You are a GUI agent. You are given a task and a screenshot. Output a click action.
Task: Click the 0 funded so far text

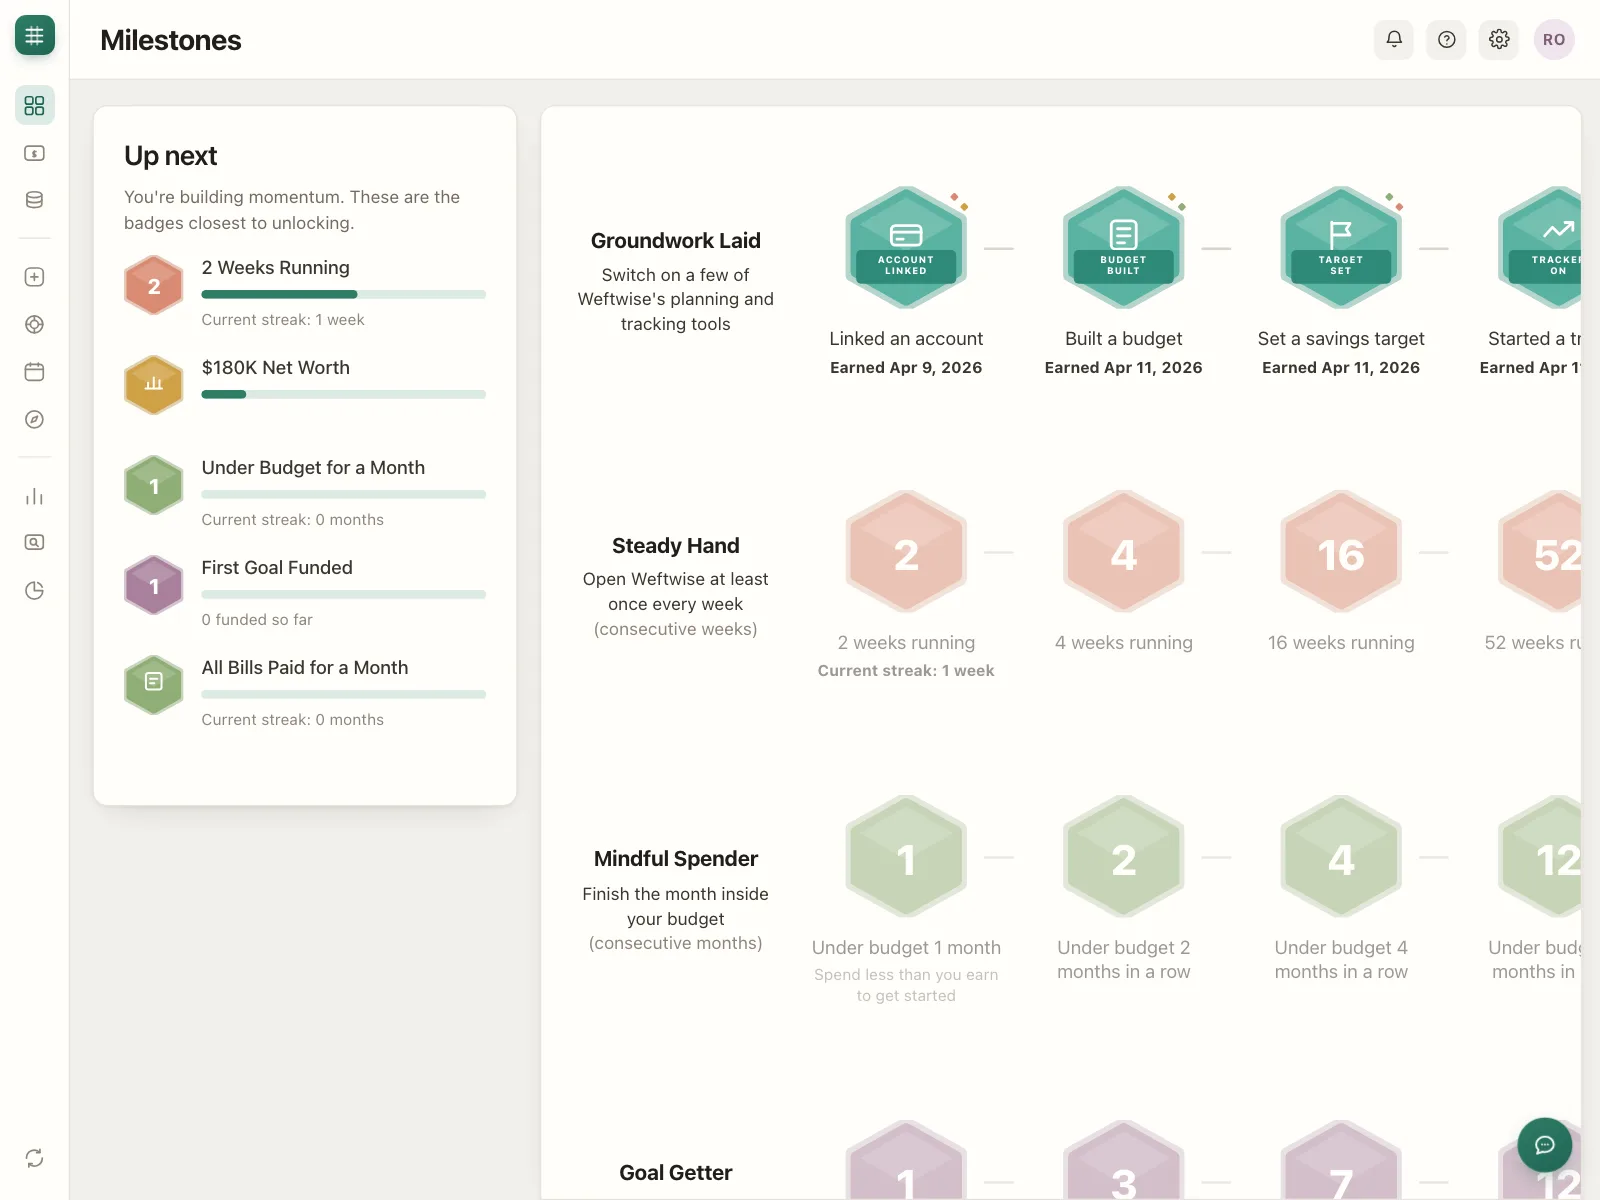pos(257,620)
